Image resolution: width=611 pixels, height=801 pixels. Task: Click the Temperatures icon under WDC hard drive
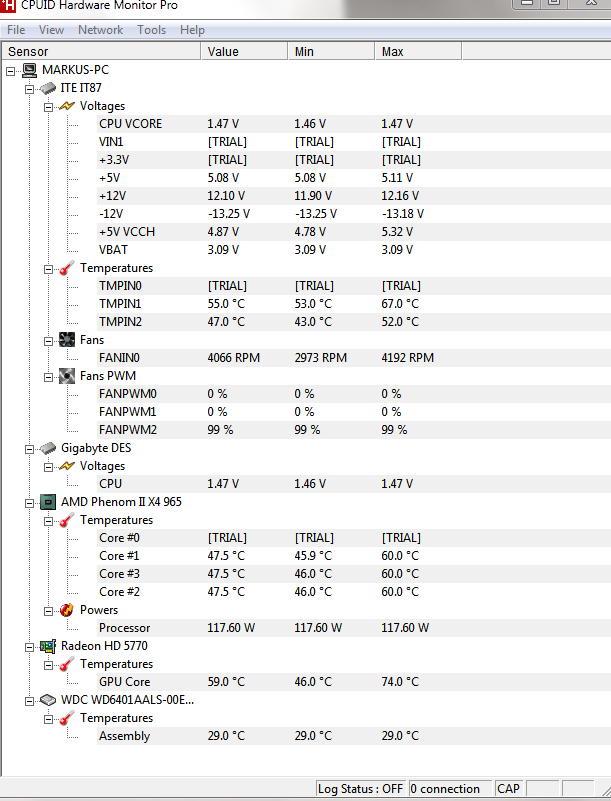(67, 718)
